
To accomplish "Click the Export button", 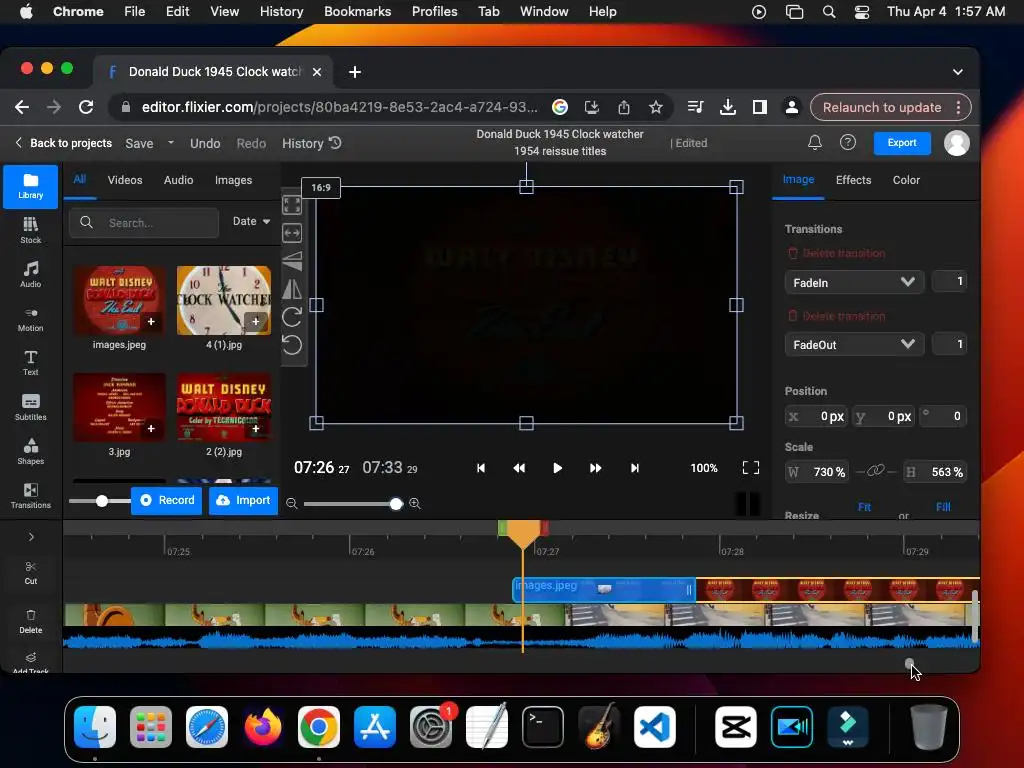I will [902, 142].
